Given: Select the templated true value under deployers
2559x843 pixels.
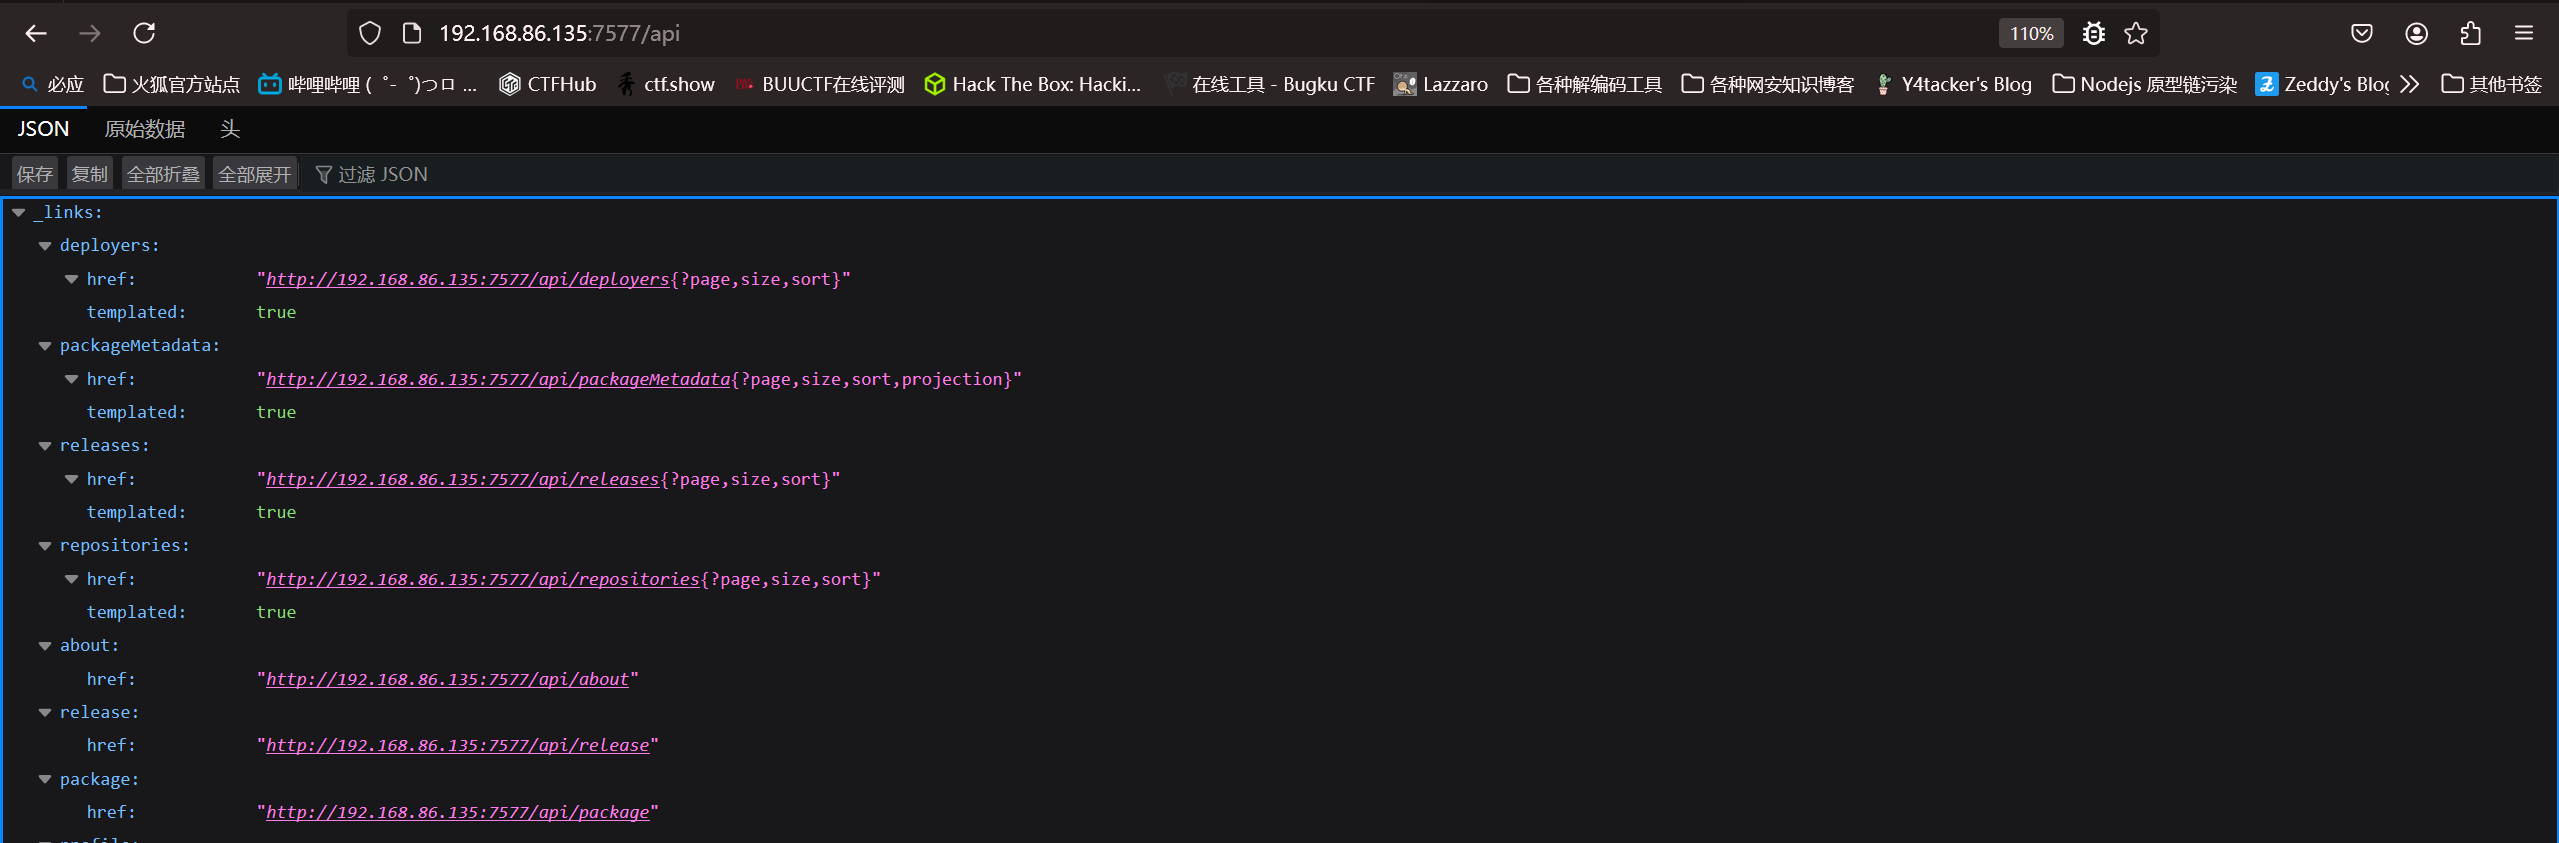Looking at the screenshot, I should (276, 312).
